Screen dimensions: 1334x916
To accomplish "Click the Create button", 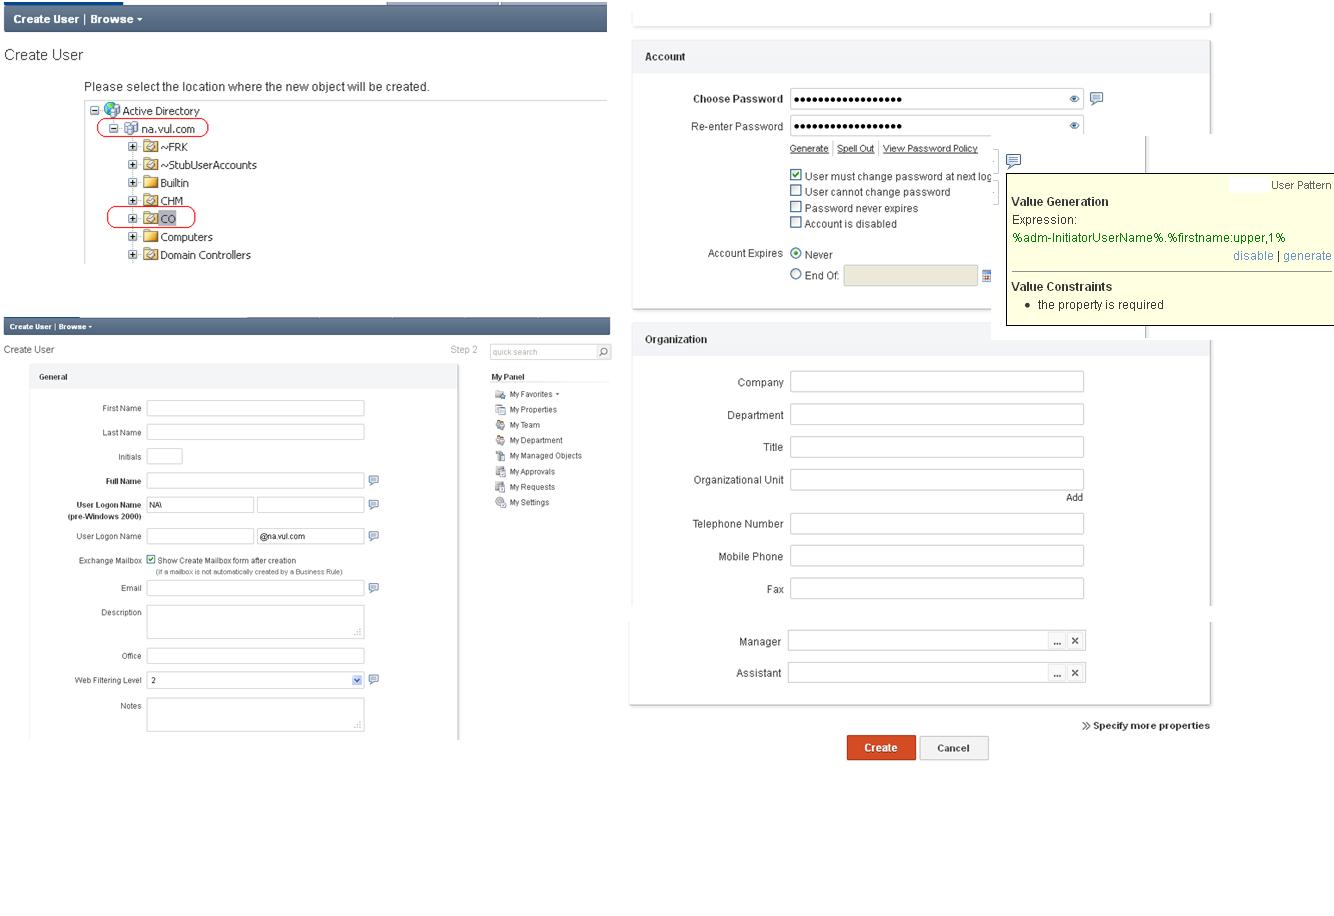I will click(881, 748).
